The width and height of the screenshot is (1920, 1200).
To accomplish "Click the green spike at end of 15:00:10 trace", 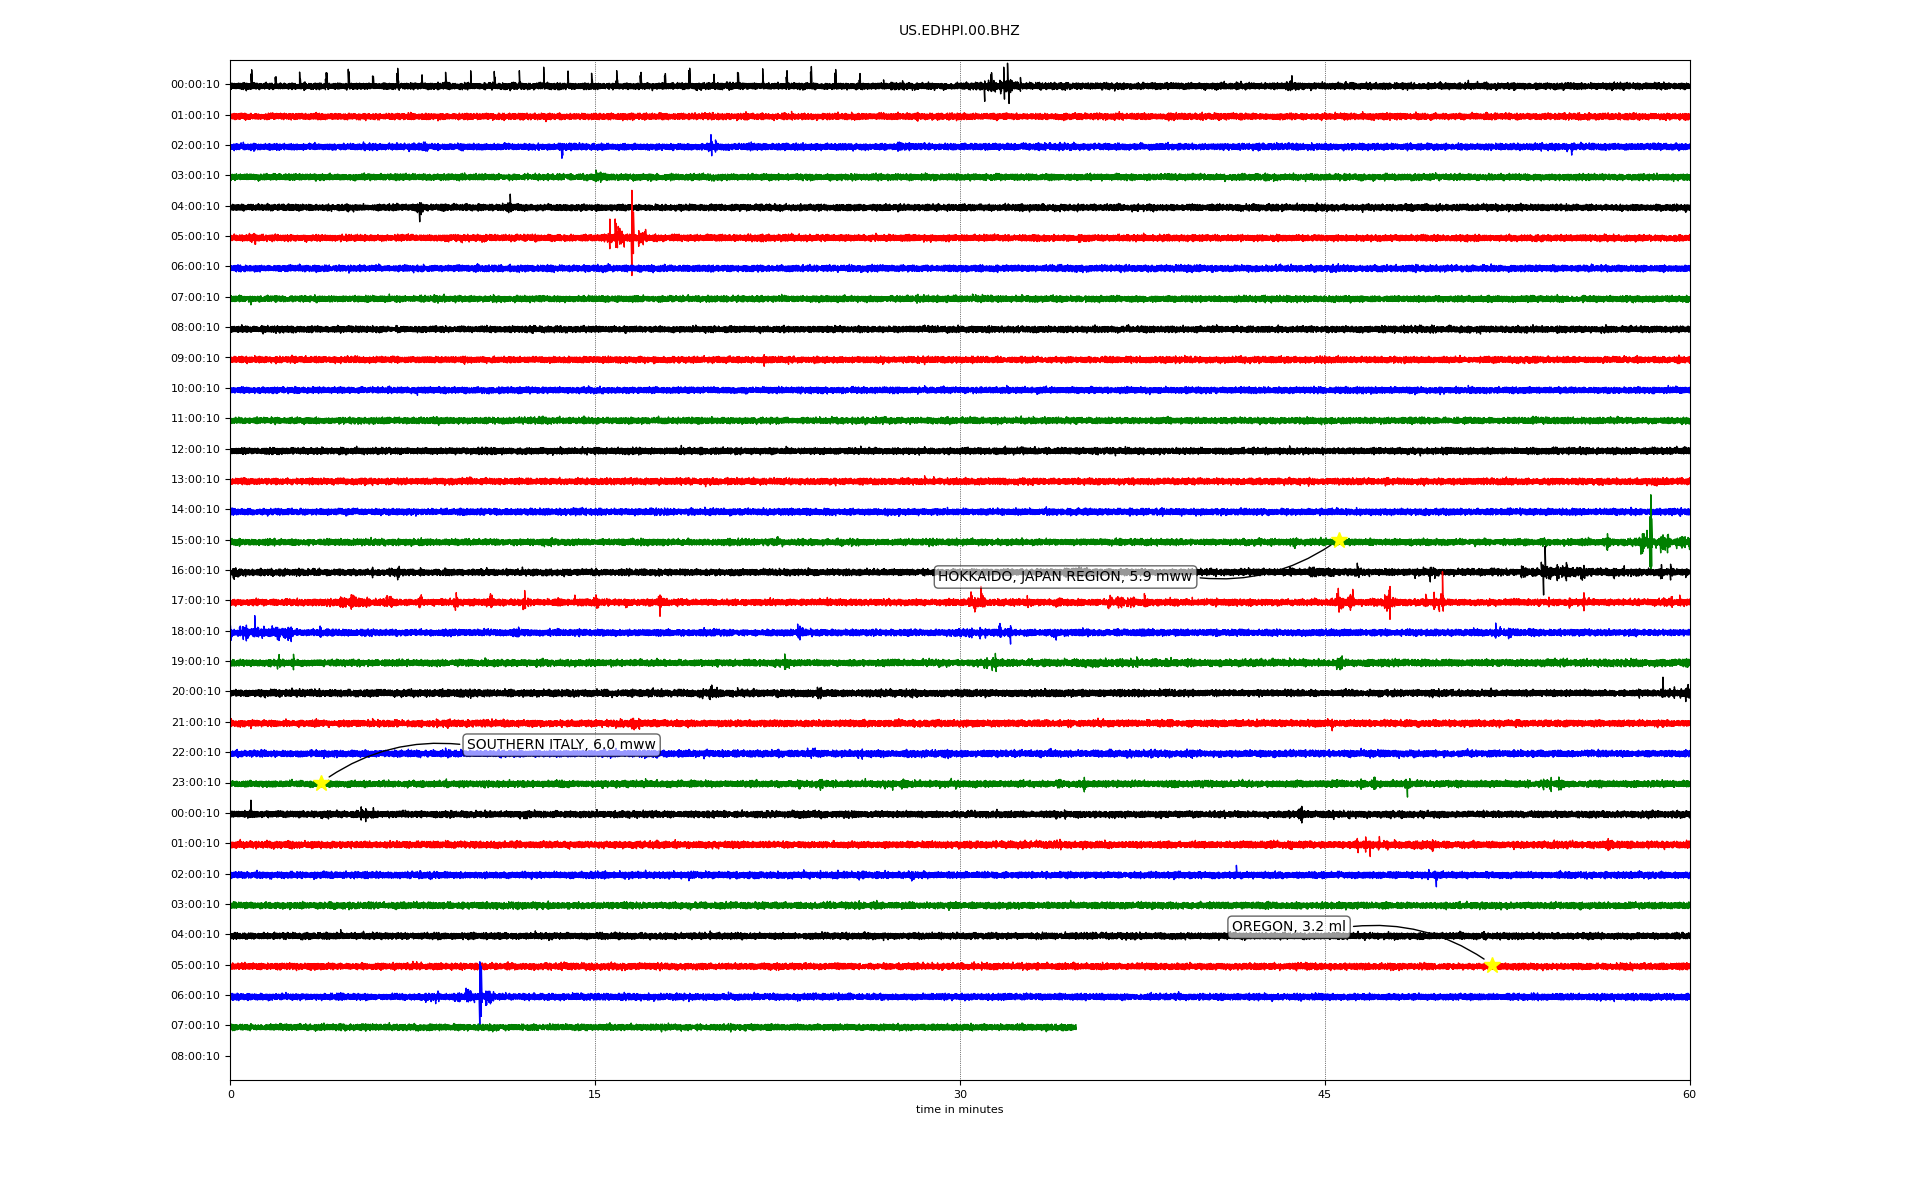I will click(x=1650, y=530).
